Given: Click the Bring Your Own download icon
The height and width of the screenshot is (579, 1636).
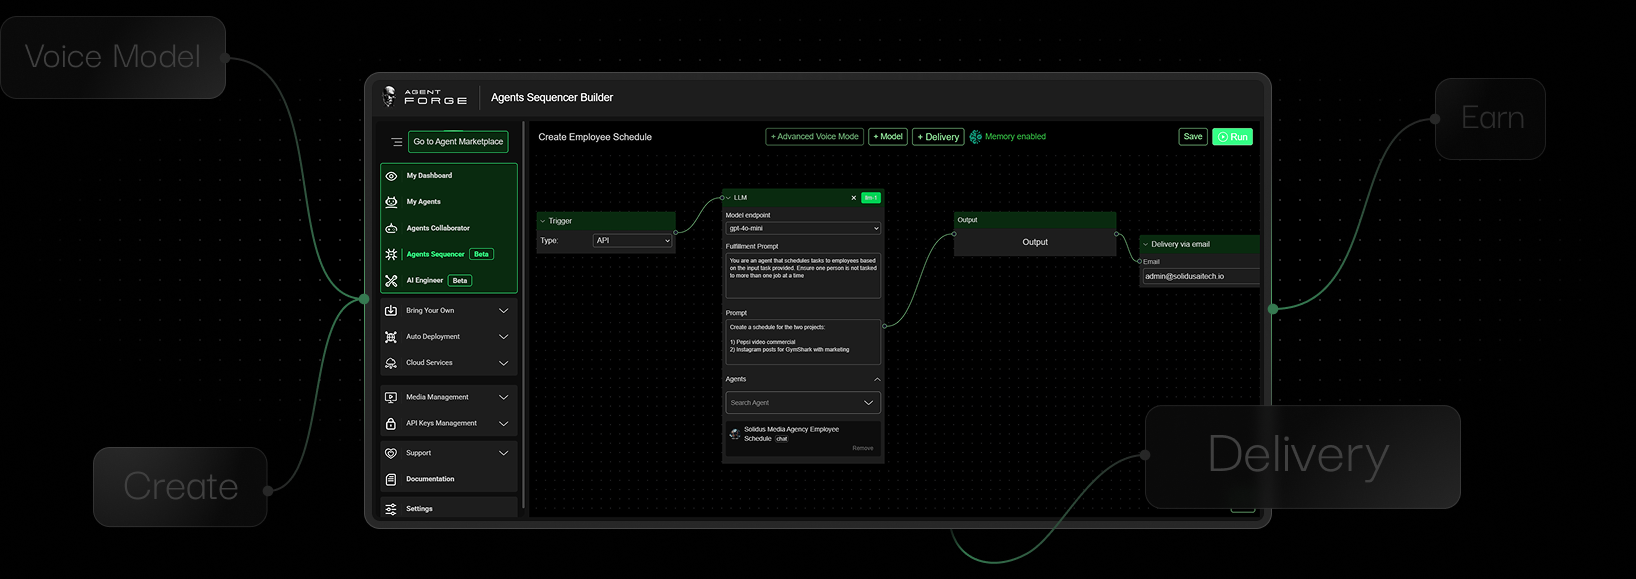Looking at the screenshot, I should tap(391, 311).
